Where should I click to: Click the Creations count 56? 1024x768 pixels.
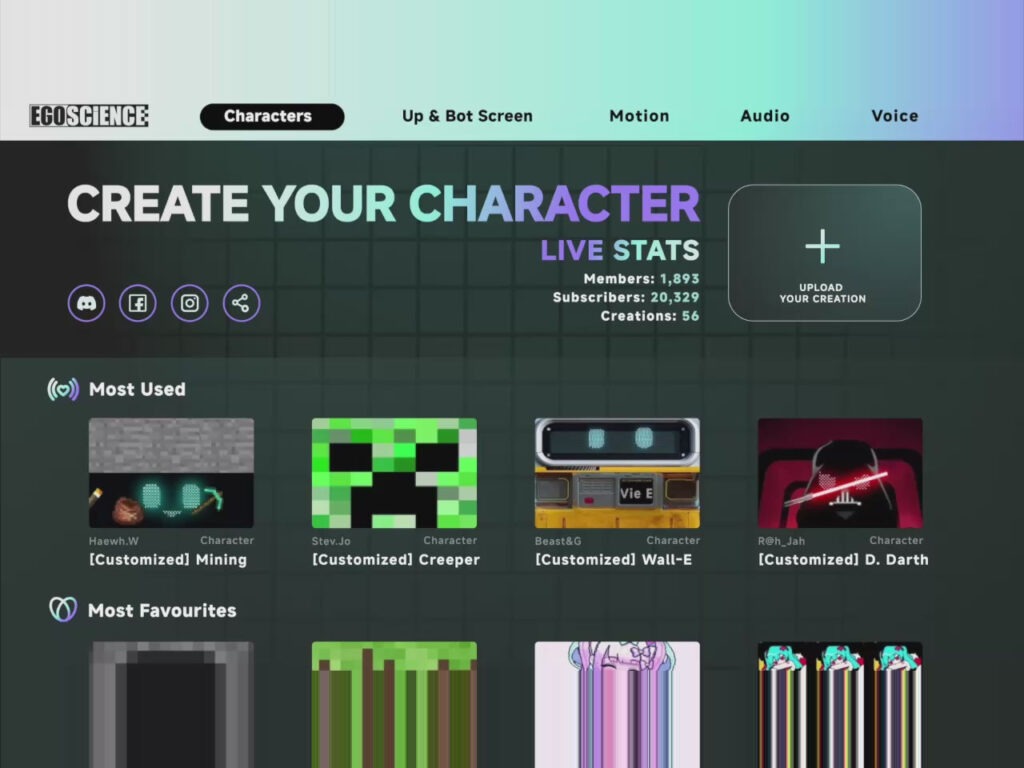[690, 316]
